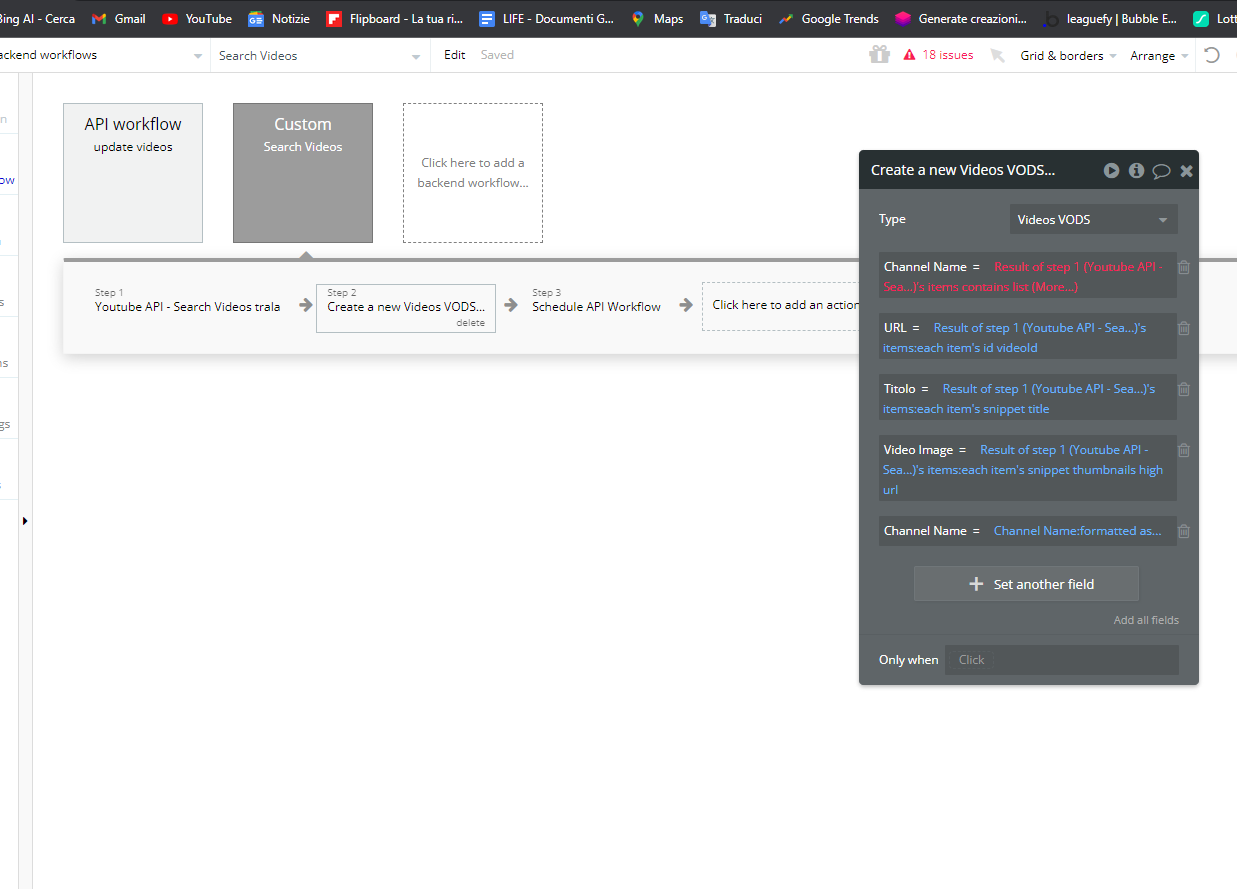The image size is (1237, 889).
Task: Delete the Video Image field using trash icon
Action: point(1184,450)
